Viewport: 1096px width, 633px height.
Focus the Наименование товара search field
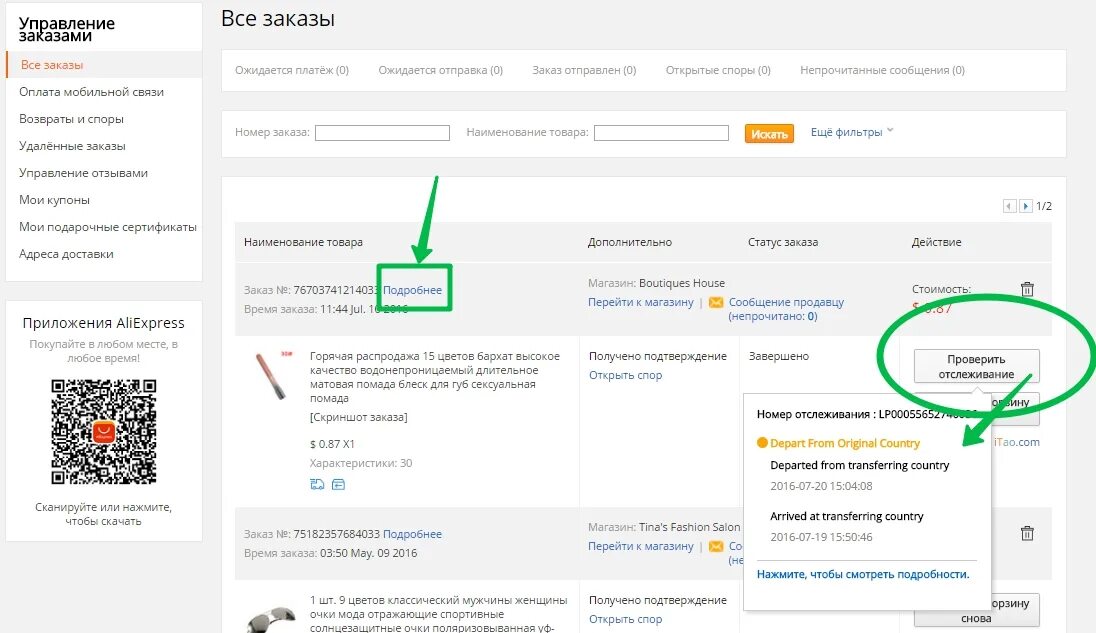coord(661,133)
